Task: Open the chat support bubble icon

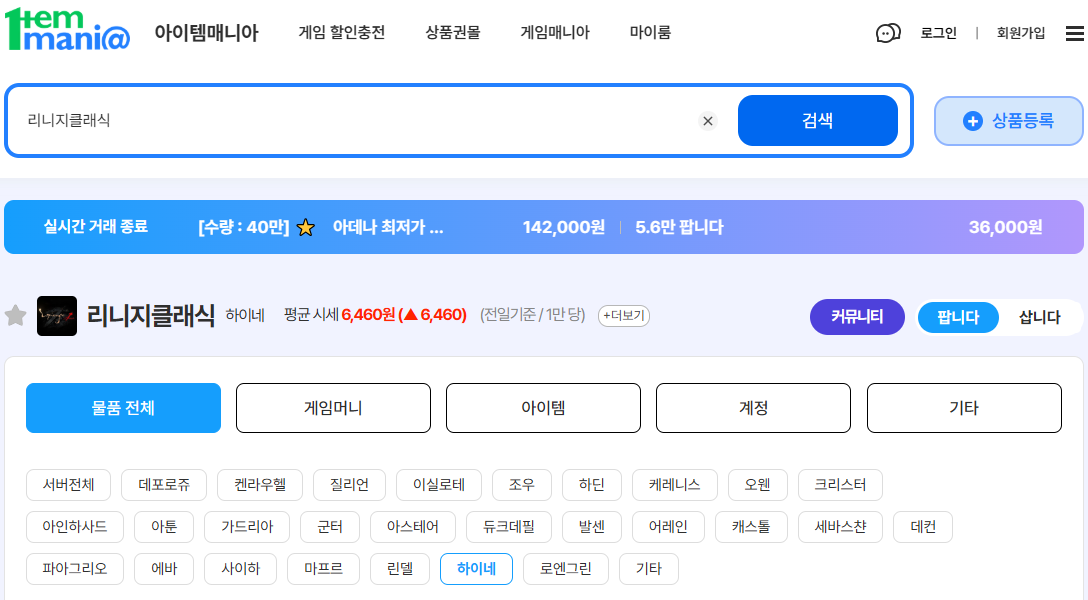Action: [x=888, y=33]
